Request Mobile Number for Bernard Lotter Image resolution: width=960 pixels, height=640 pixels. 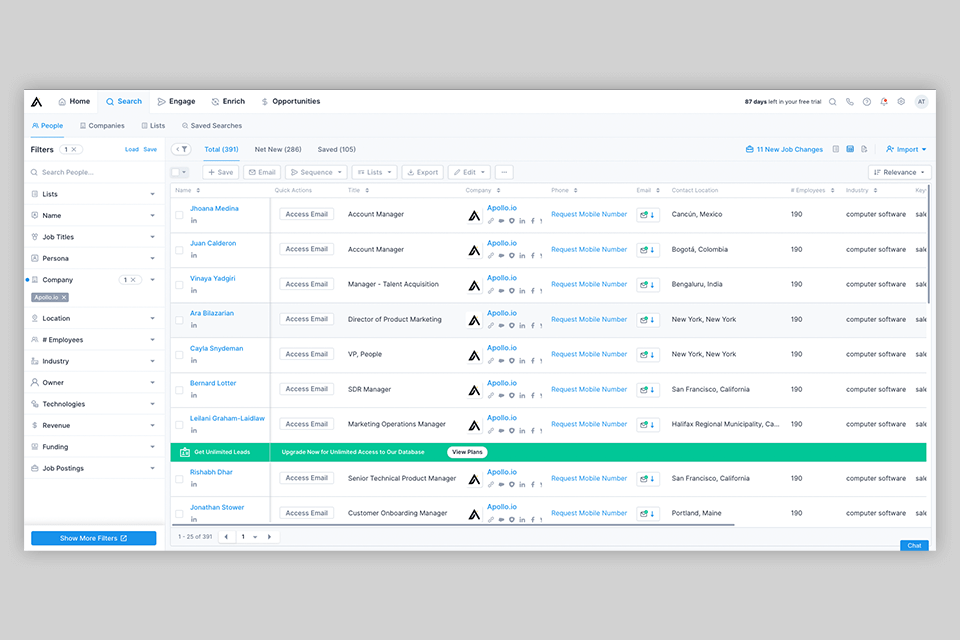[x=589, y=390]
